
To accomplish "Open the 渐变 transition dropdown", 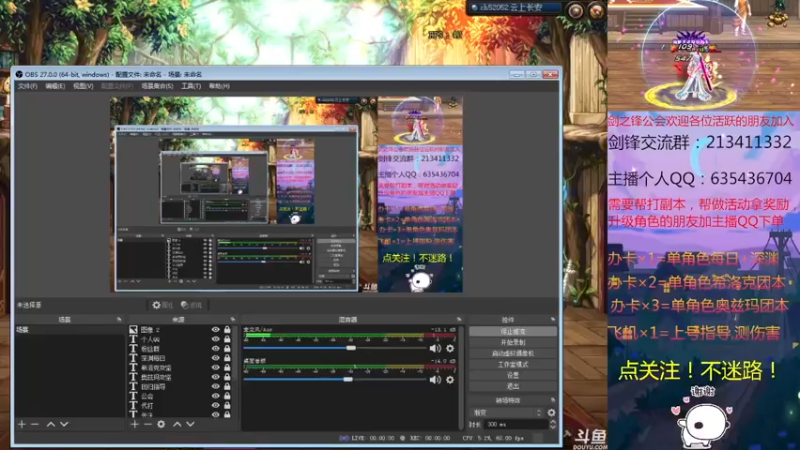I will (508, 412).
